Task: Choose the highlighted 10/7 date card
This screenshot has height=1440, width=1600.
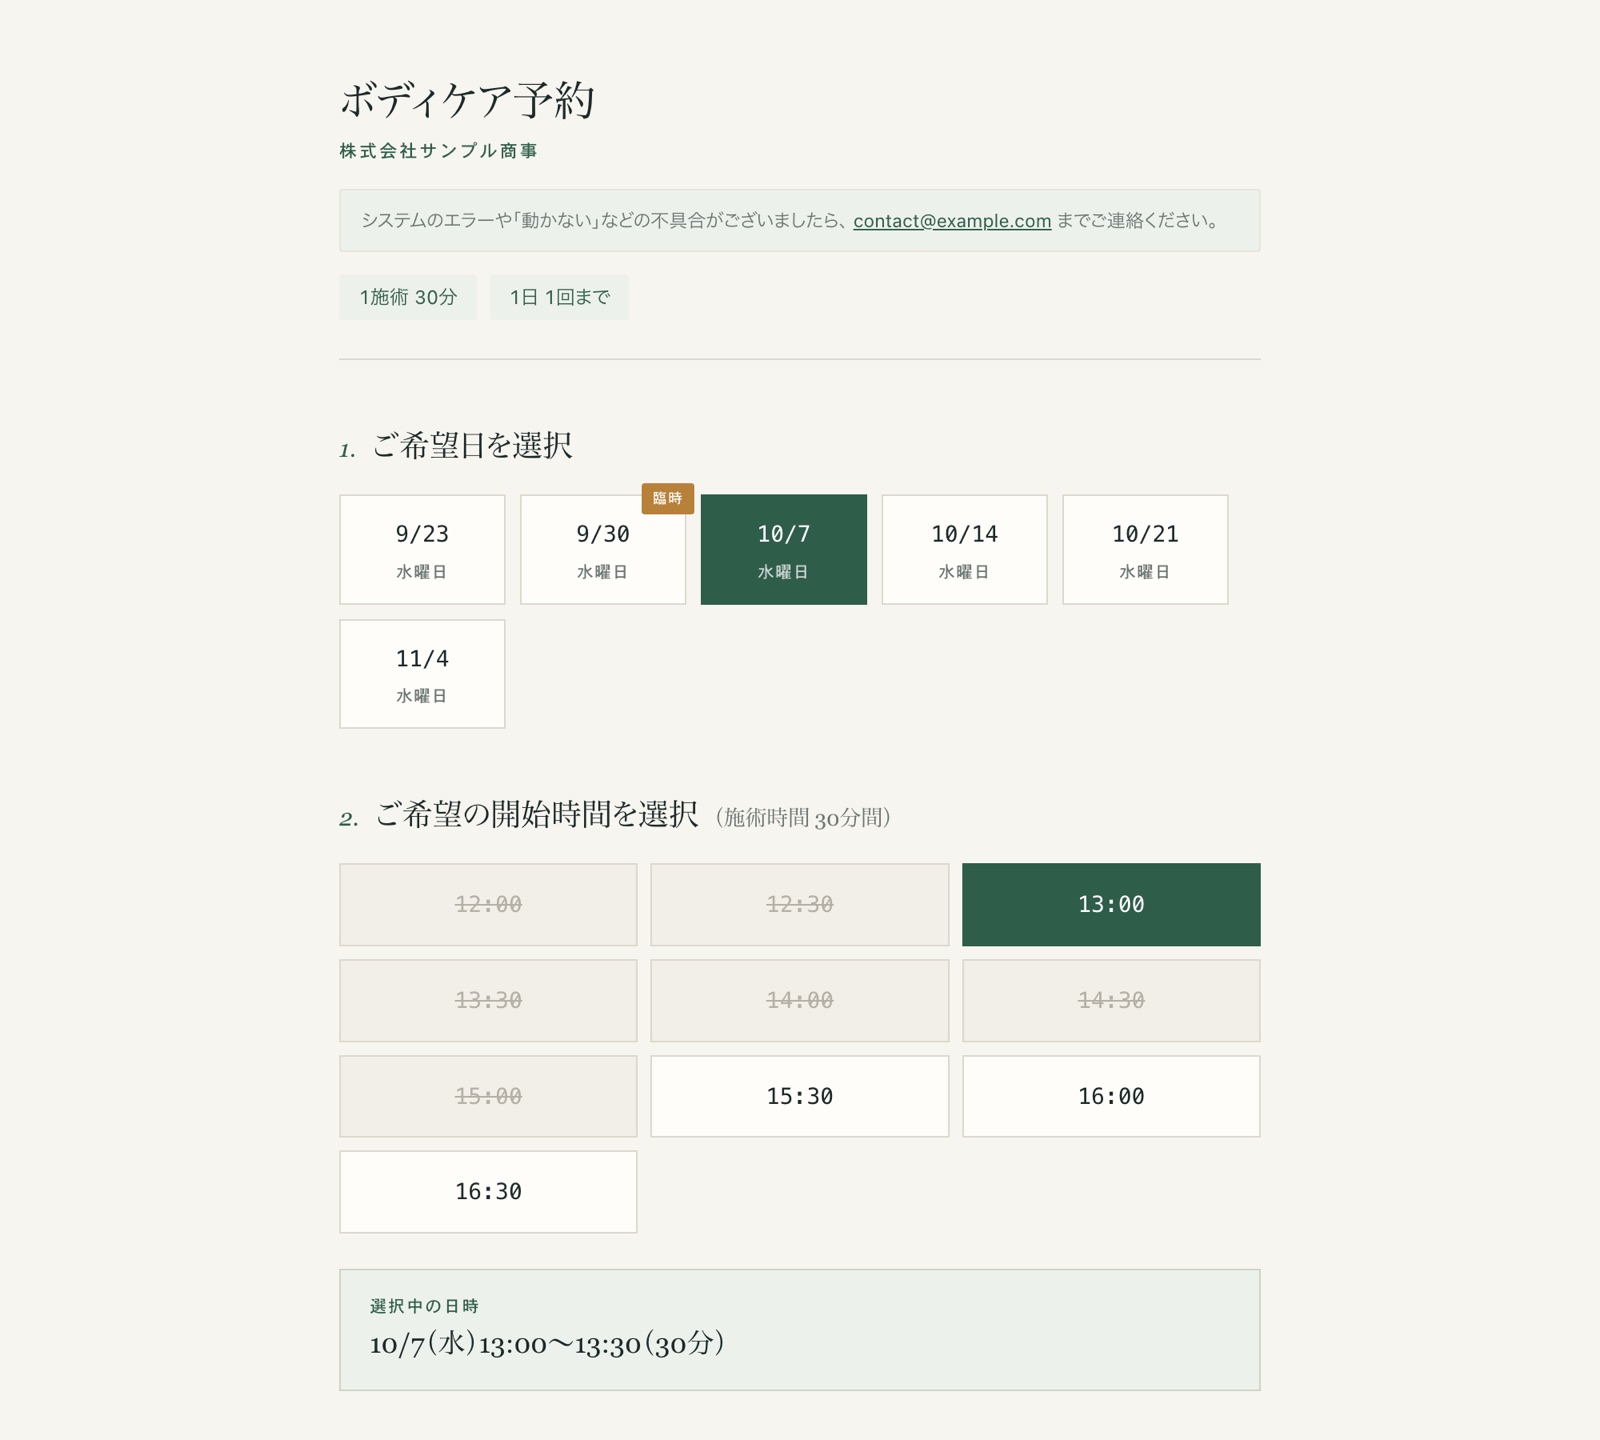Action: pyautogui.click(x=784, y=549)
